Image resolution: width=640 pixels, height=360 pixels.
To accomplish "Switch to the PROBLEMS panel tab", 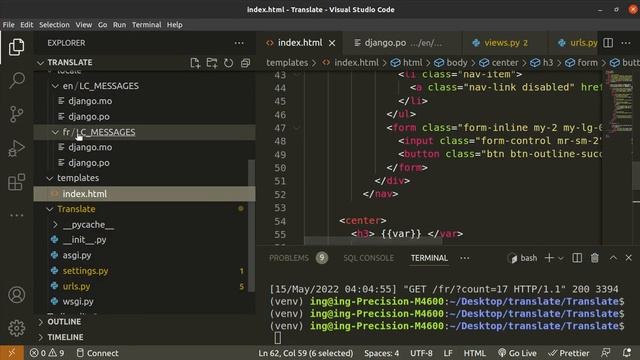I will click(289, 258).
